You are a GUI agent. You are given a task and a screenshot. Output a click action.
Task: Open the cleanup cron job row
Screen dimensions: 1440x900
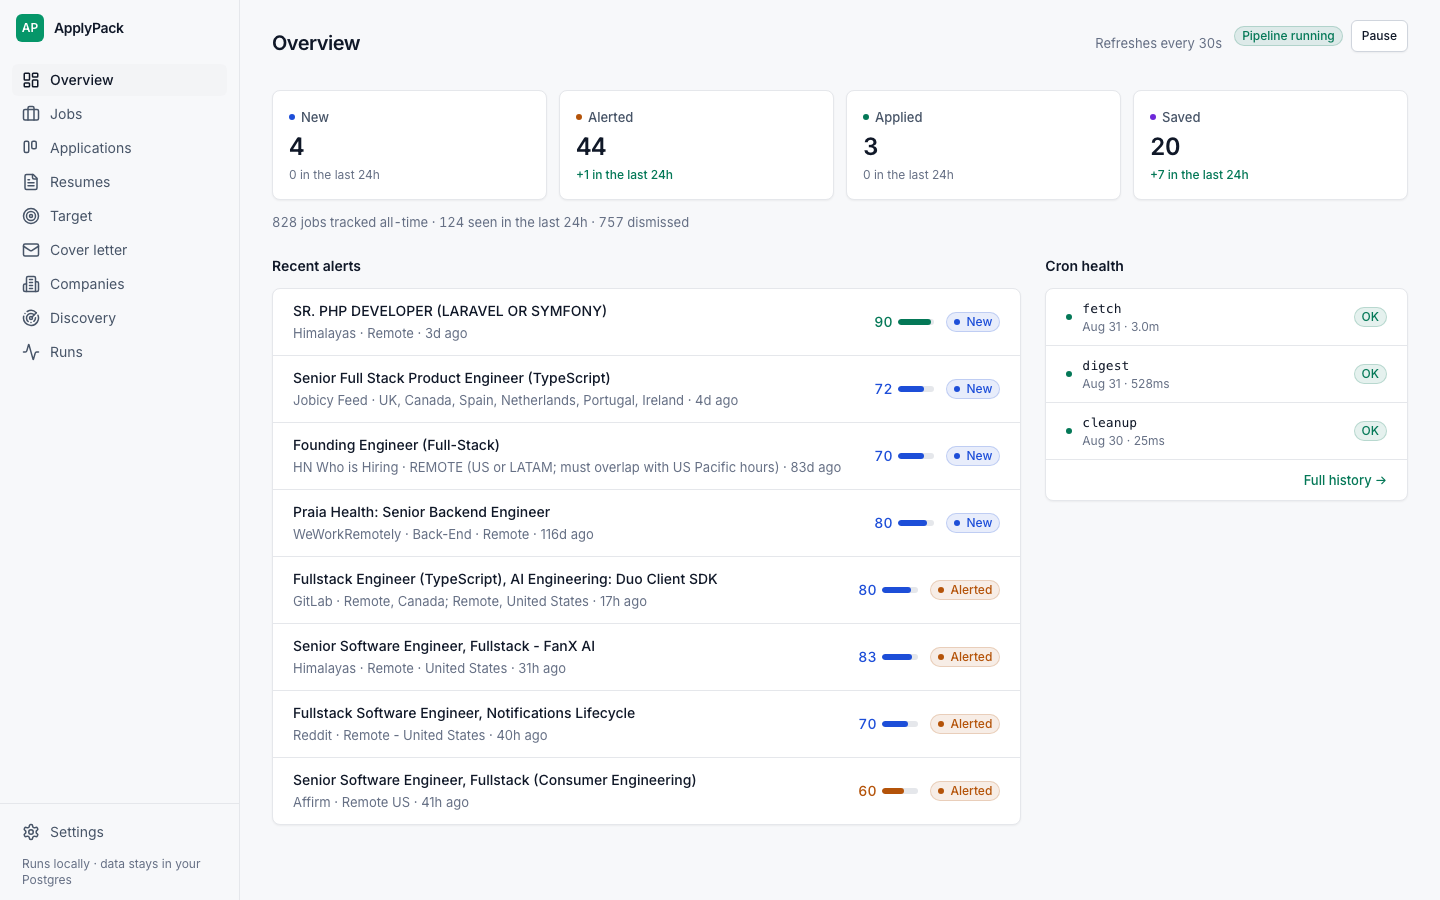coord(1226,431)
